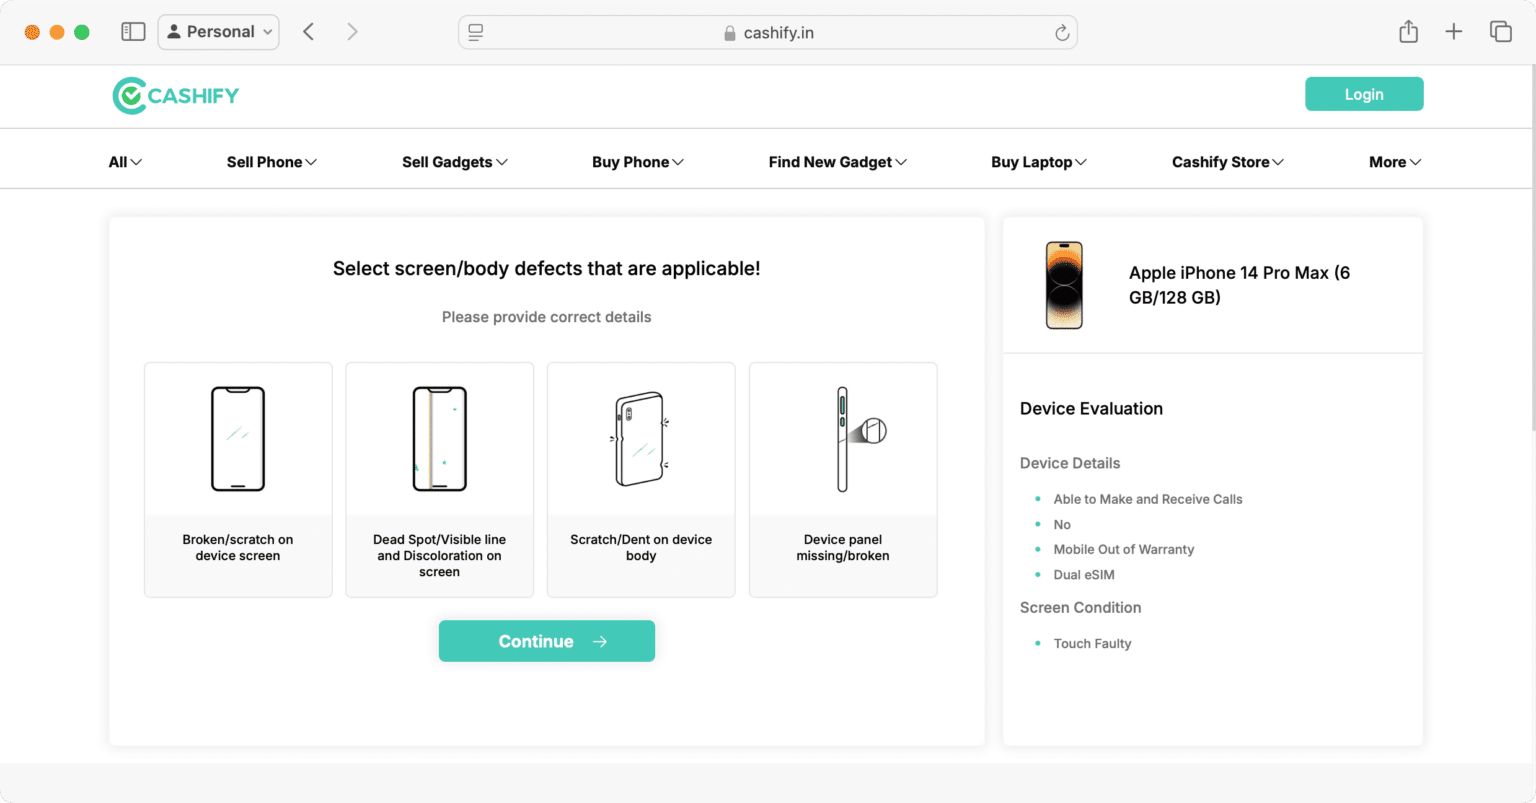Select Scratch/Dent on device body option
The image size is (1536, 803).
tap(641, 480)
